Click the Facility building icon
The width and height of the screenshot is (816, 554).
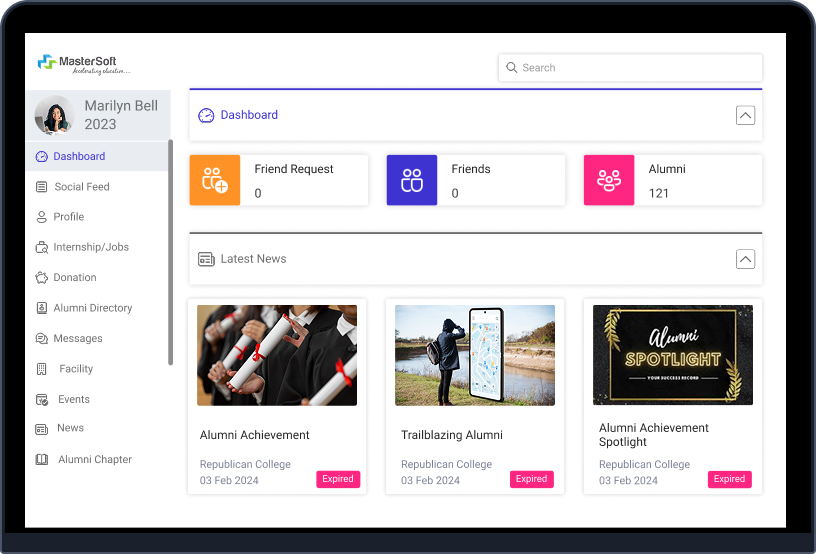(x=41, y=369)
